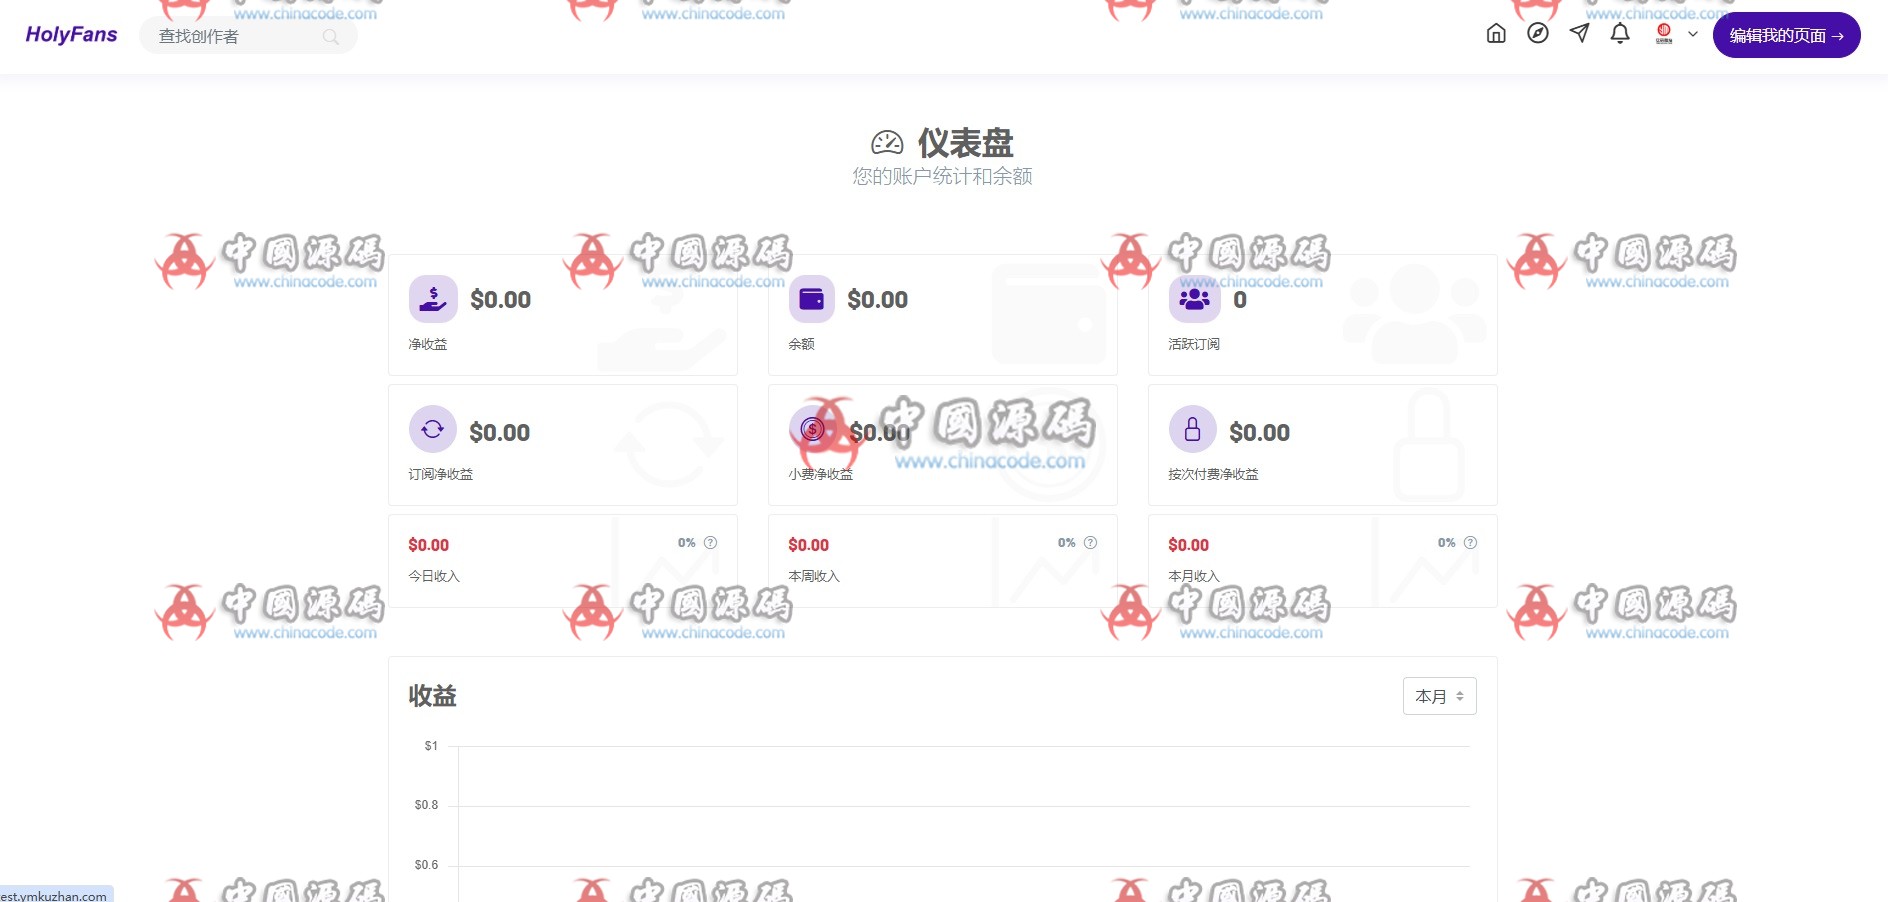Click the 余额 wallet icon

click(812, 299)
